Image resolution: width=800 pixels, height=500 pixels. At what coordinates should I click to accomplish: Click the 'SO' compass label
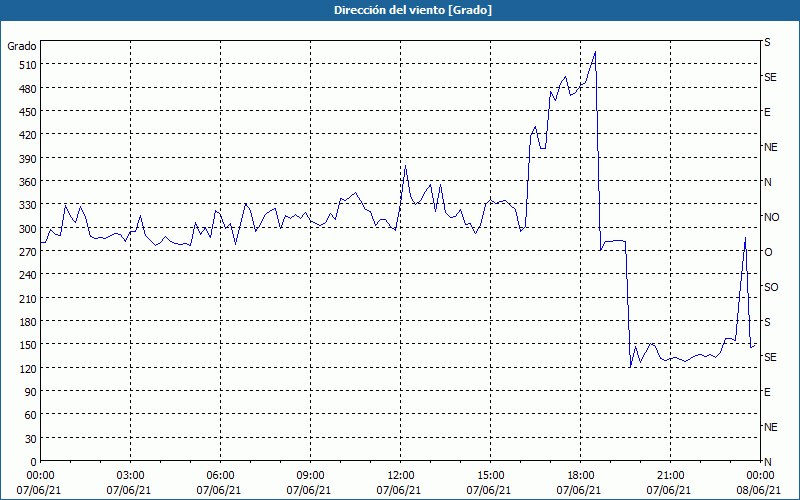tap(771, 287)
